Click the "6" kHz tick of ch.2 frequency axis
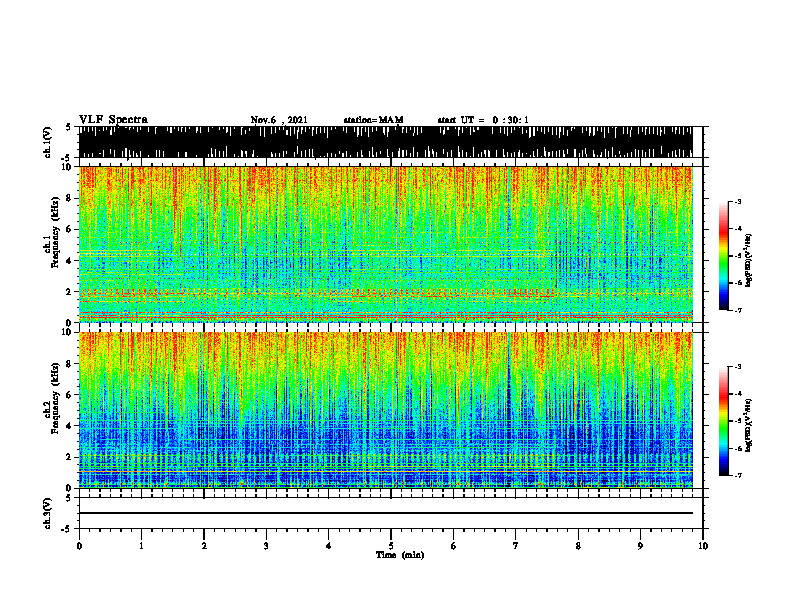The width and height of the screenshot is (792, 612). (x=70, y=395)
